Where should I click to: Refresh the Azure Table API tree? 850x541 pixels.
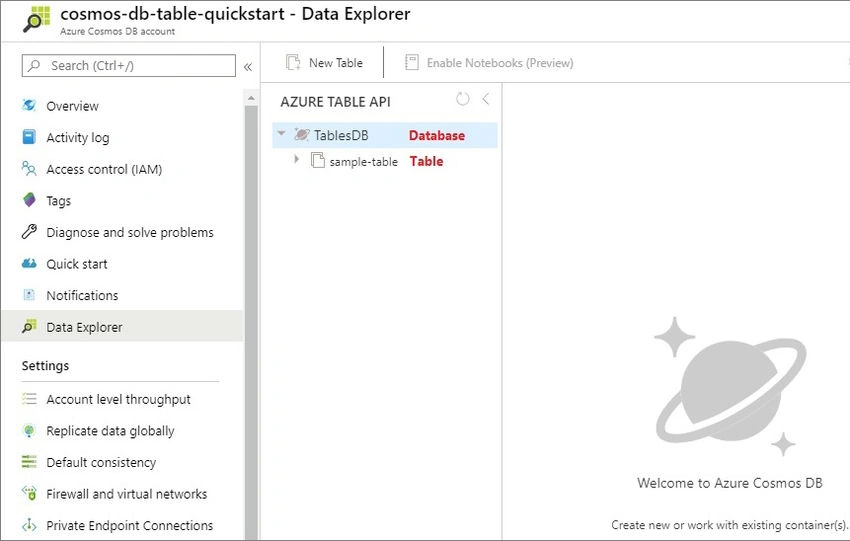(x=462, y=99)
